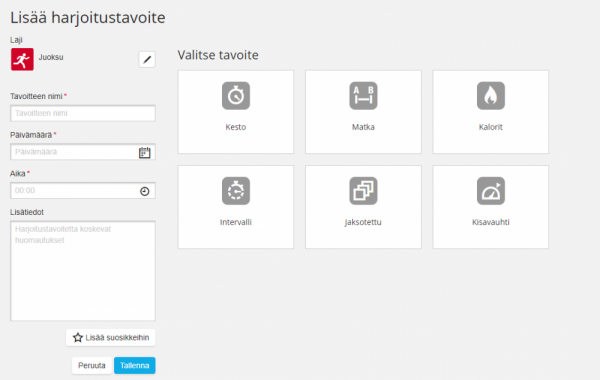Select the Intervalli timer icon
600x380 pixels.
coord(236,191)
